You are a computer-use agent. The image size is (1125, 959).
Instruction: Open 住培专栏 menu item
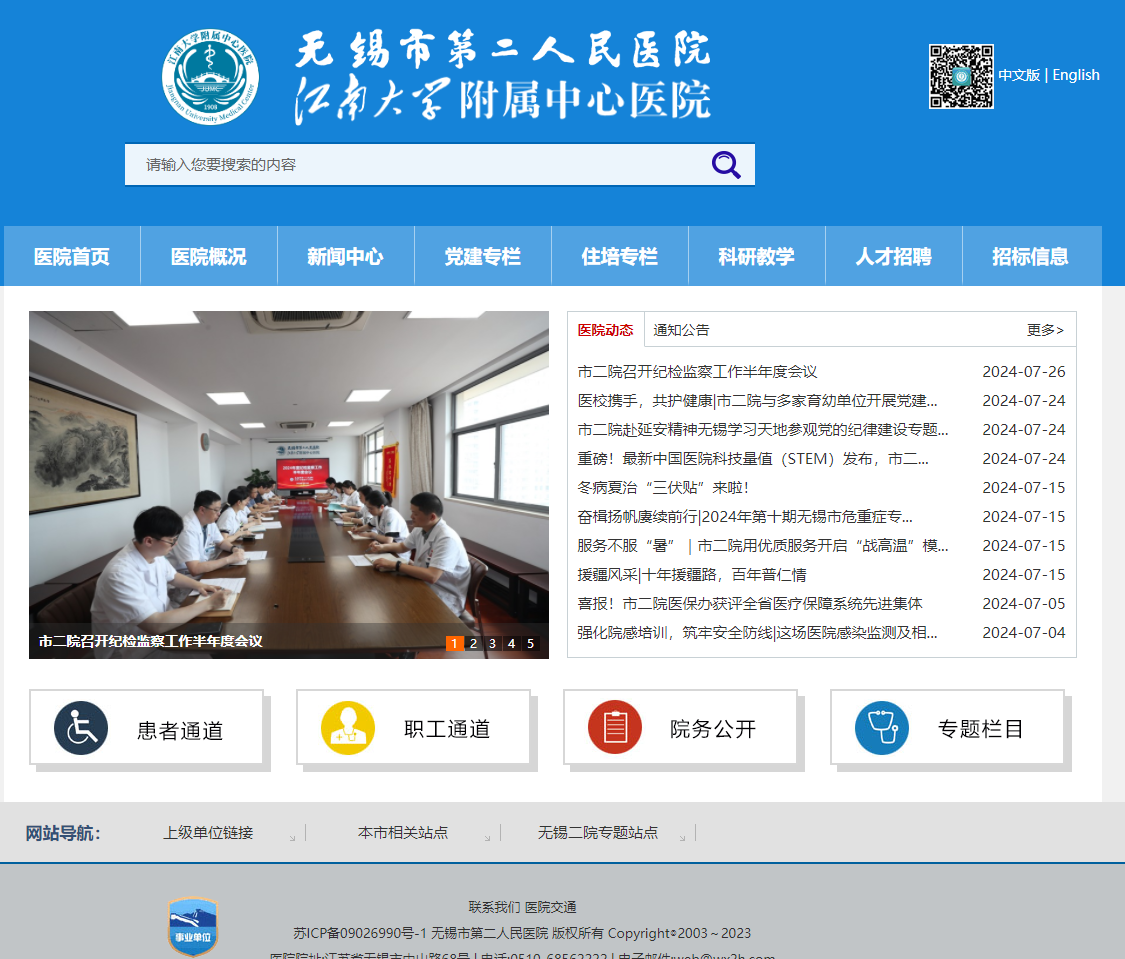(620, 256)
